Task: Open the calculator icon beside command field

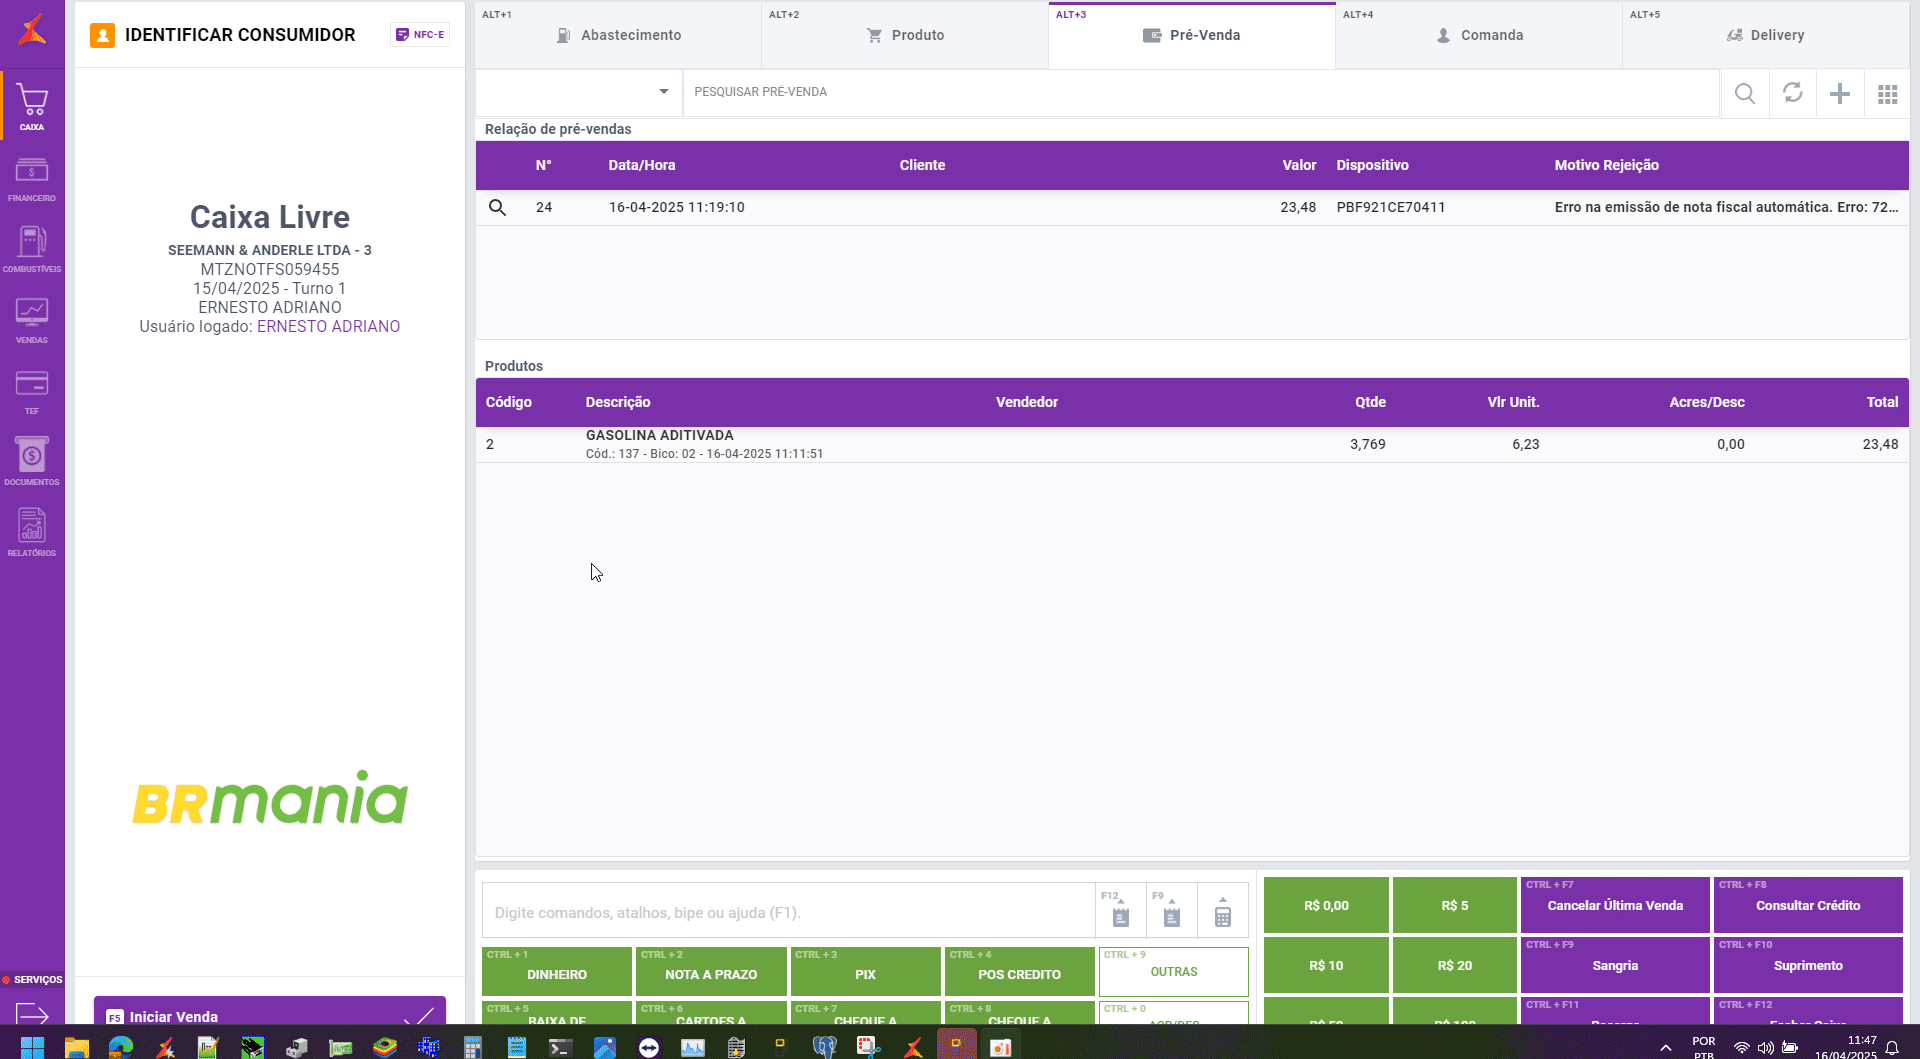Action: click(1222, 911)
